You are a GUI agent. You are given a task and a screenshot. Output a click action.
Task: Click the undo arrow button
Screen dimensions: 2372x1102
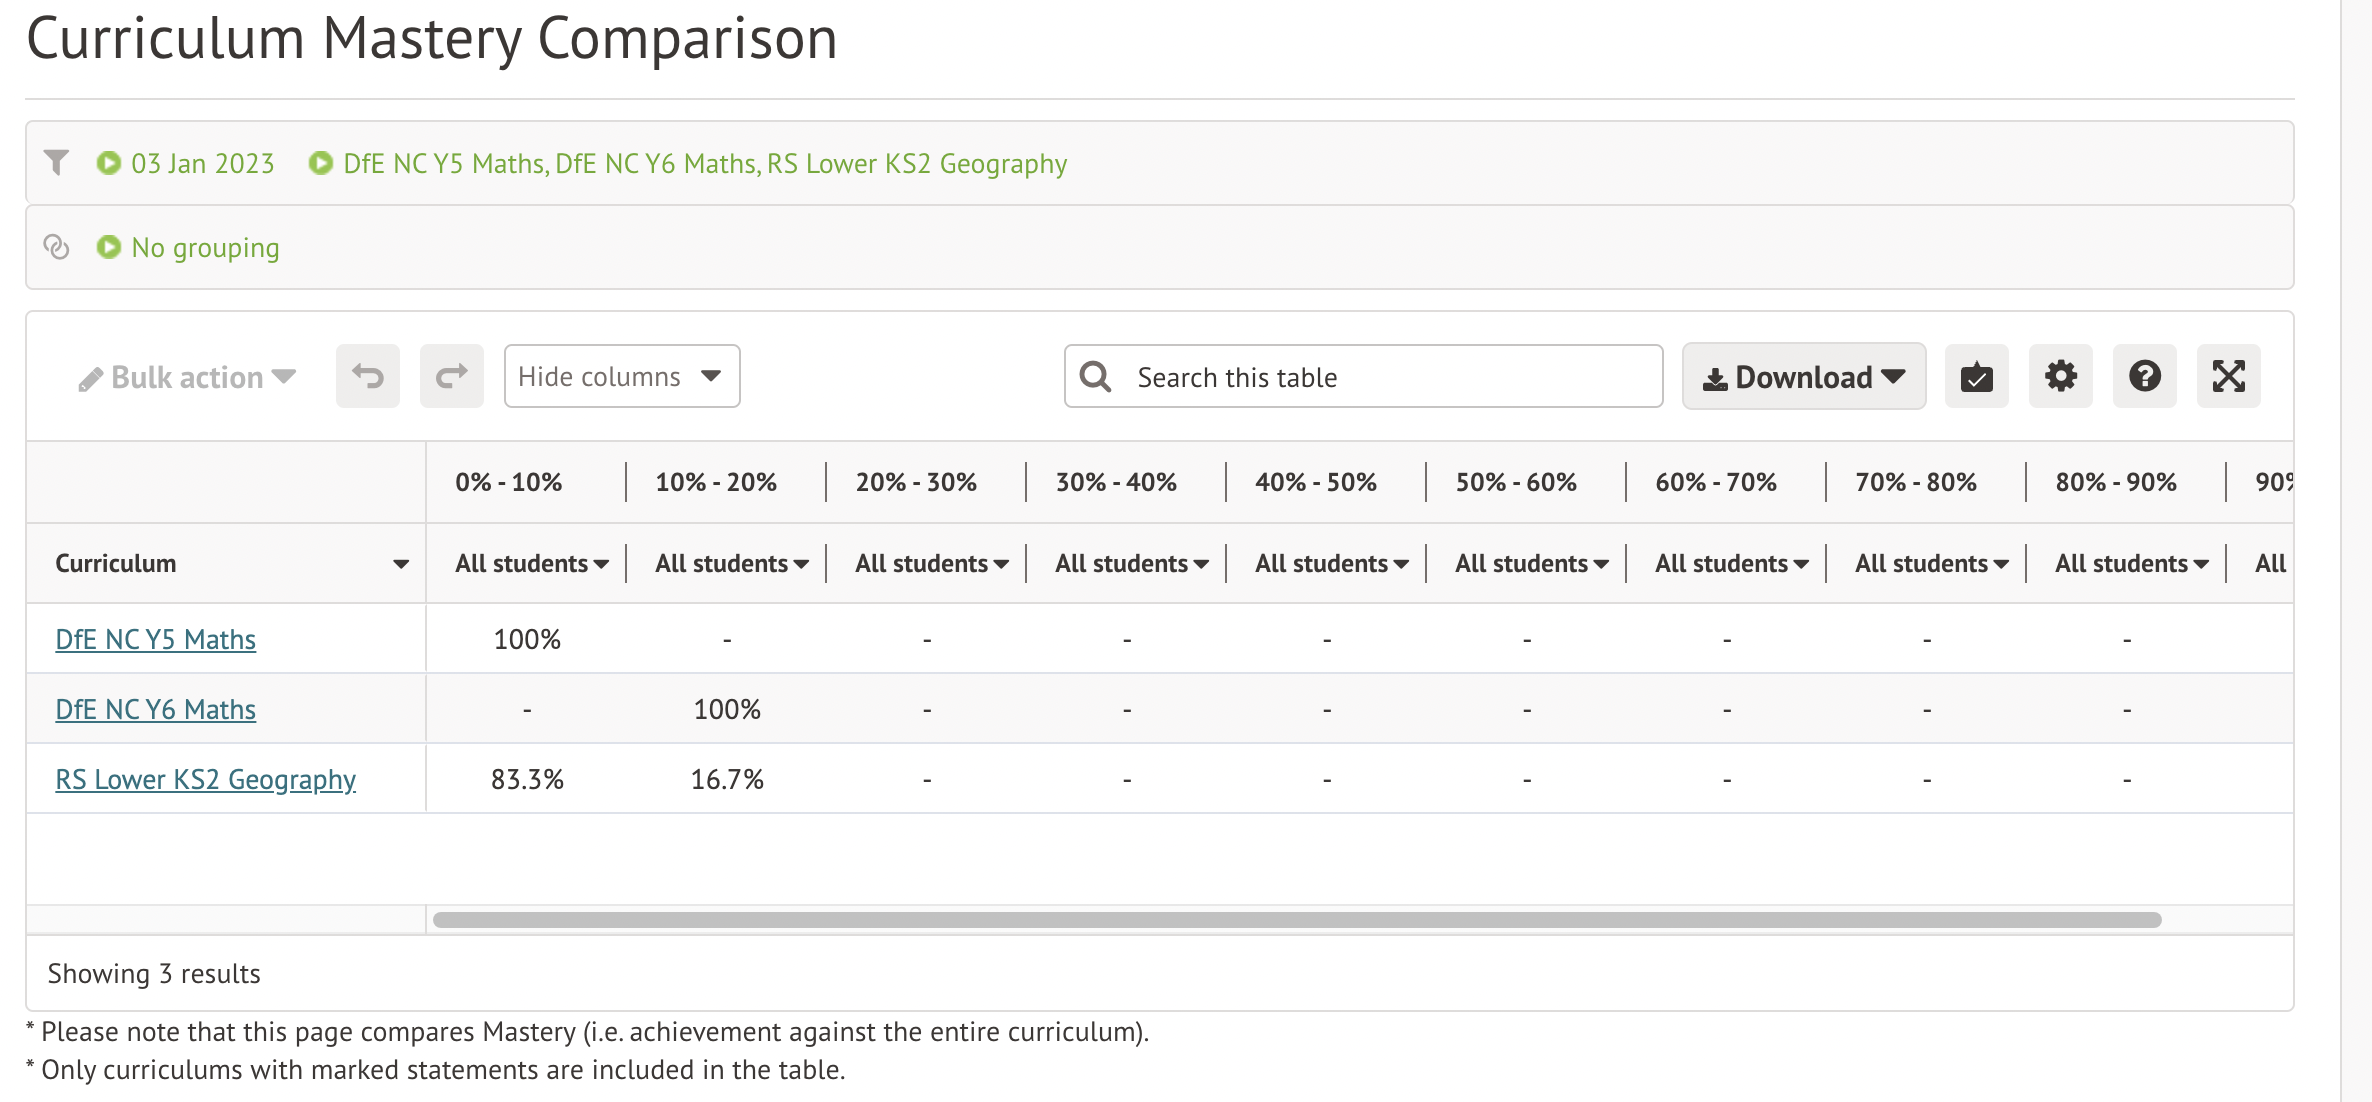pyautogui.click(x=367, y=377)
